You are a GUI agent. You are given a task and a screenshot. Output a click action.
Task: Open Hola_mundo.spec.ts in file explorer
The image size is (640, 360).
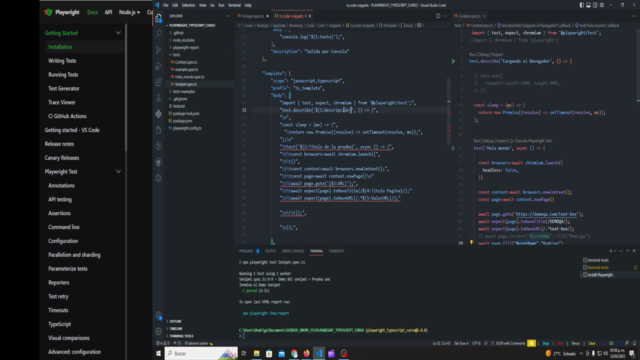189,77
